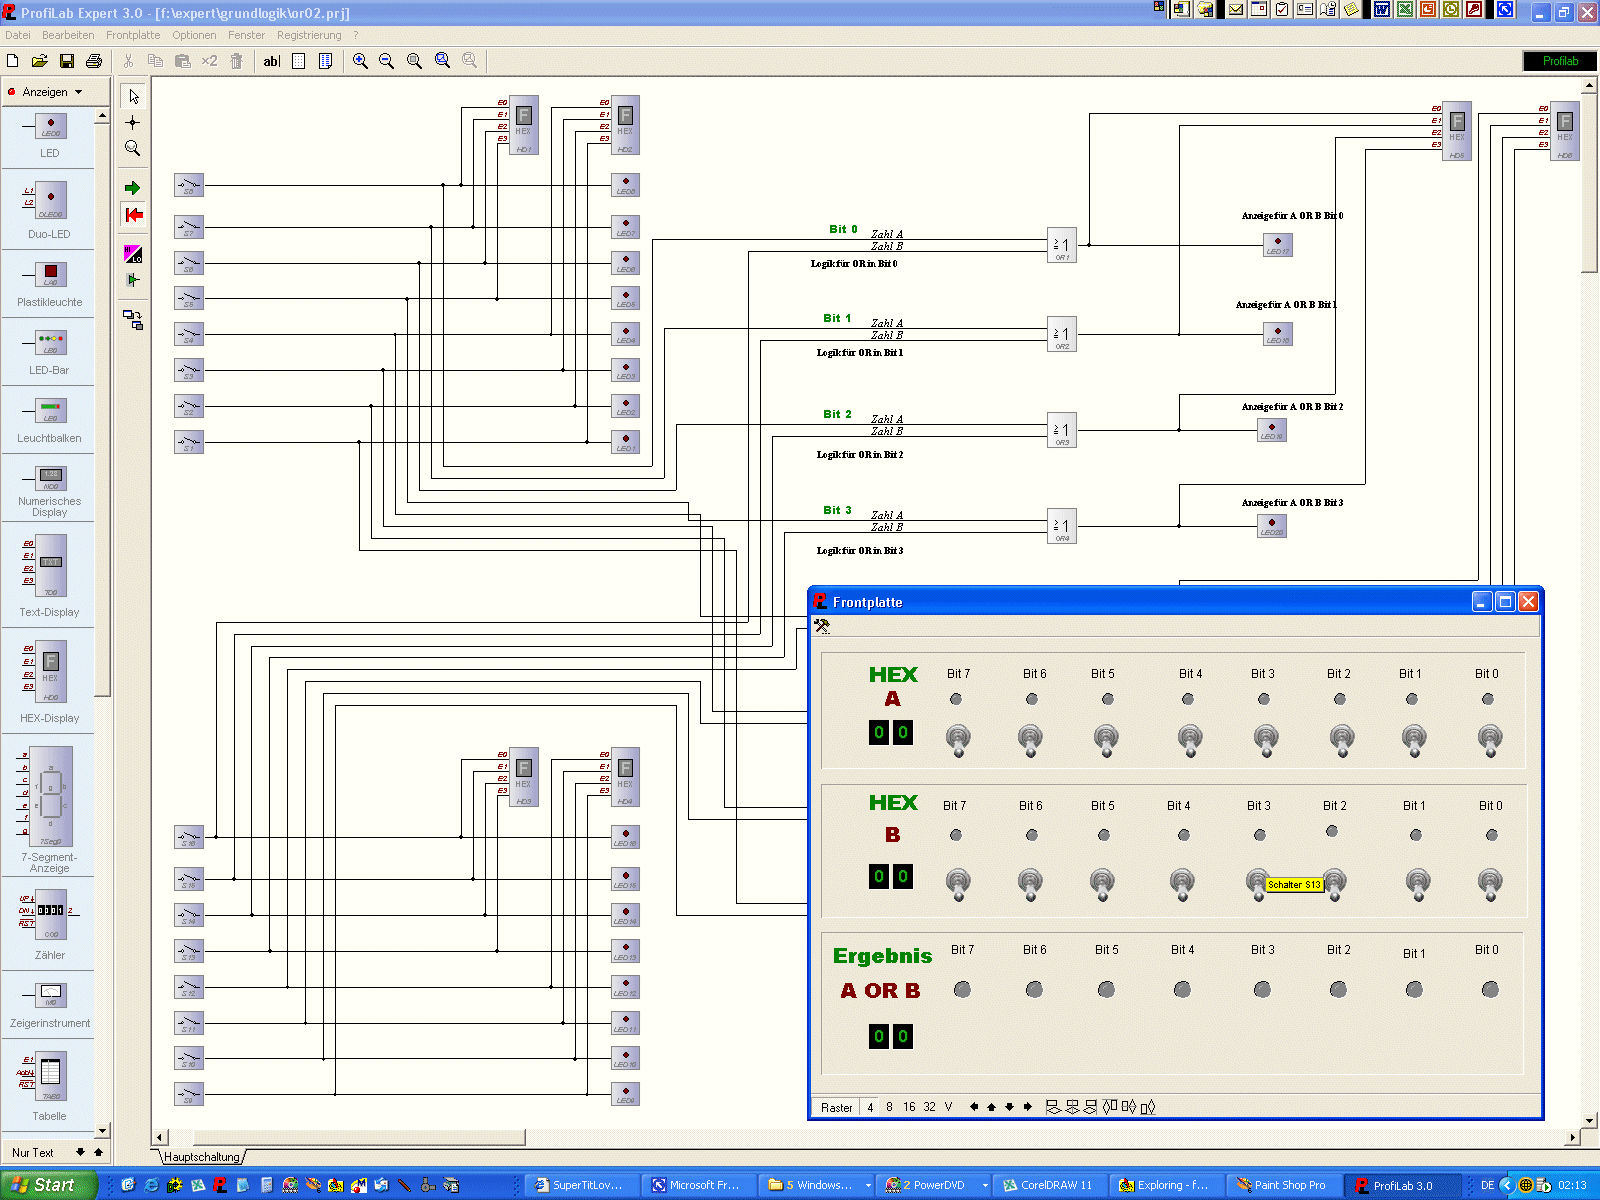Click canvas vertical scrollbar thumb
1600x1200 pixels.
1590,182
